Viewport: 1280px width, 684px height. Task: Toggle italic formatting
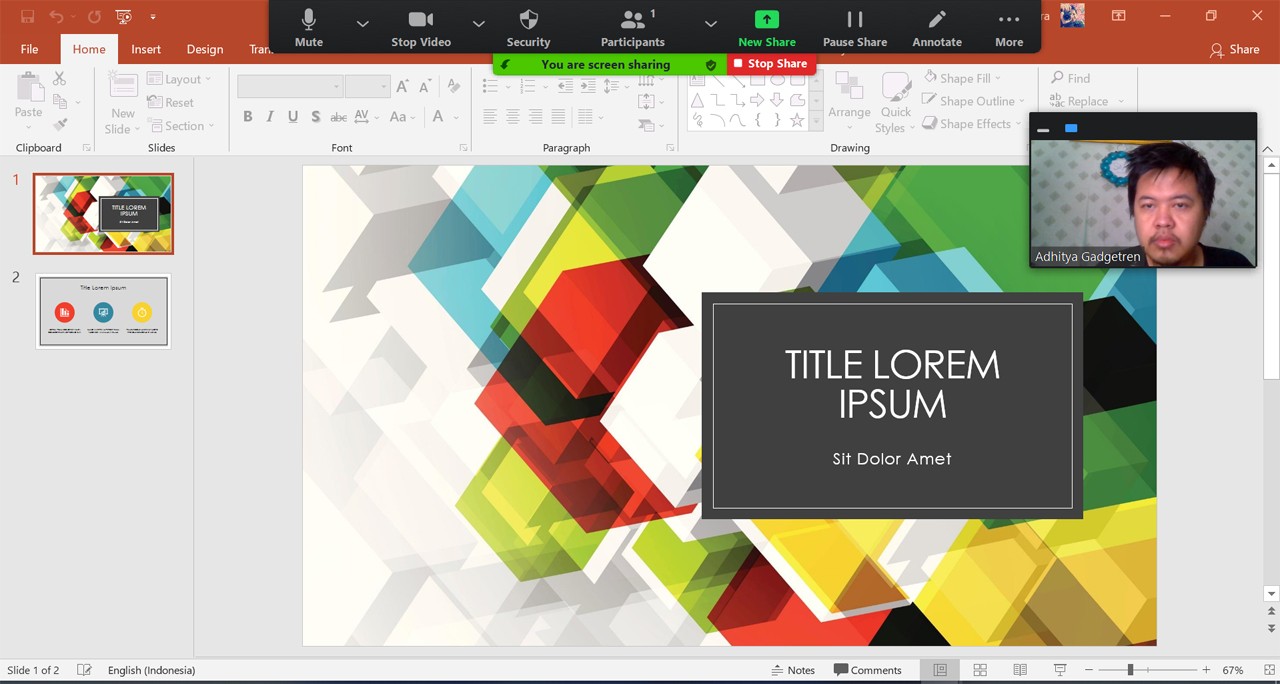[x=269, y=116]
